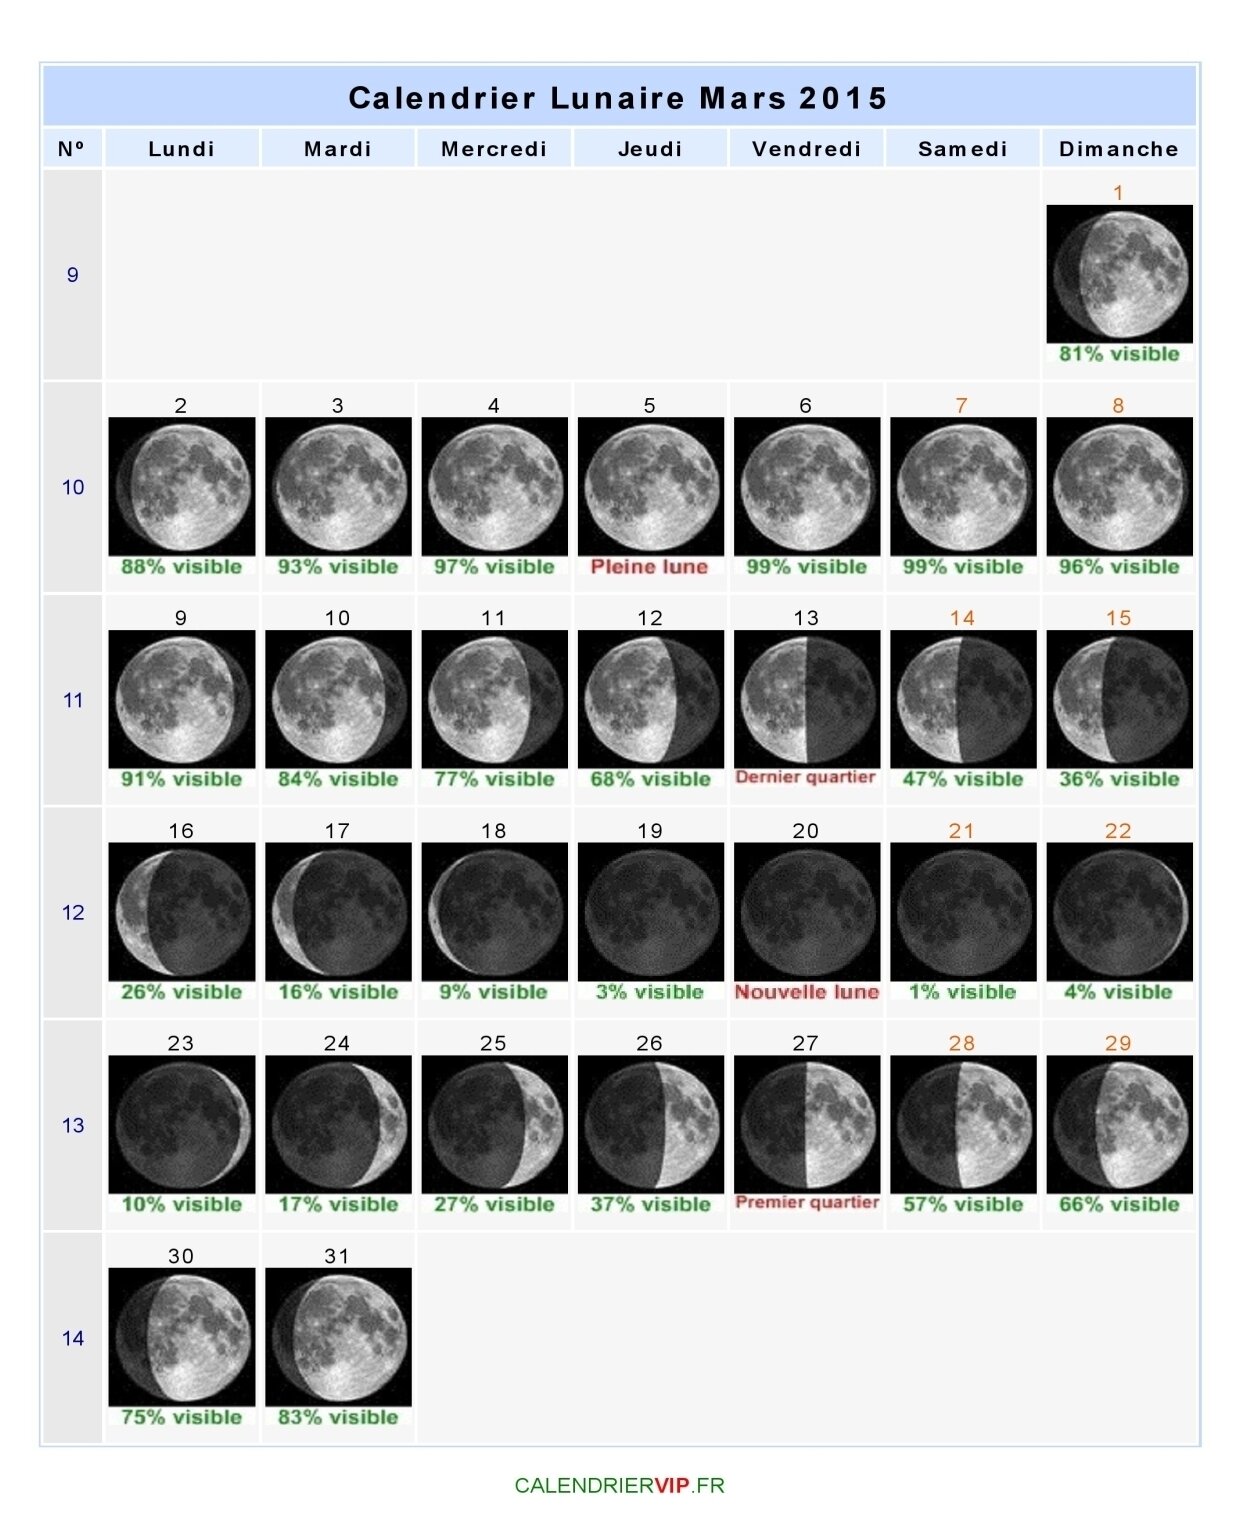Open the moon thumbnail for March 30
1240x1520 pixels.
(182, 1337)
